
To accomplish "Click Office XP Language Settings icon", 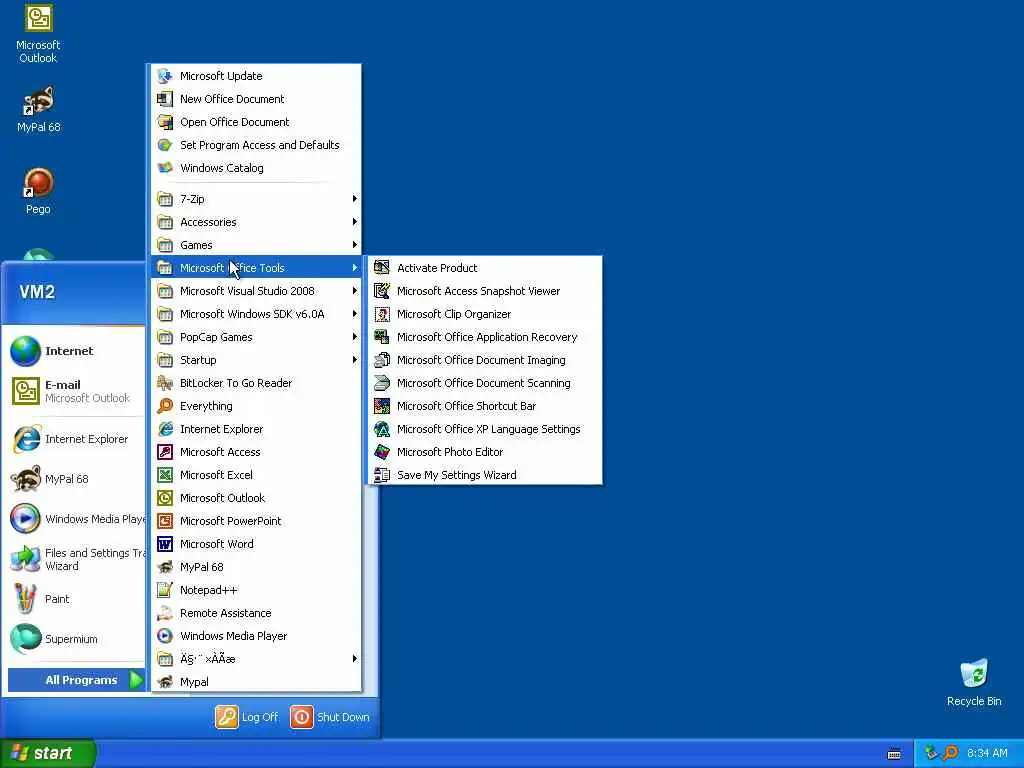I will tap(382, 429).
